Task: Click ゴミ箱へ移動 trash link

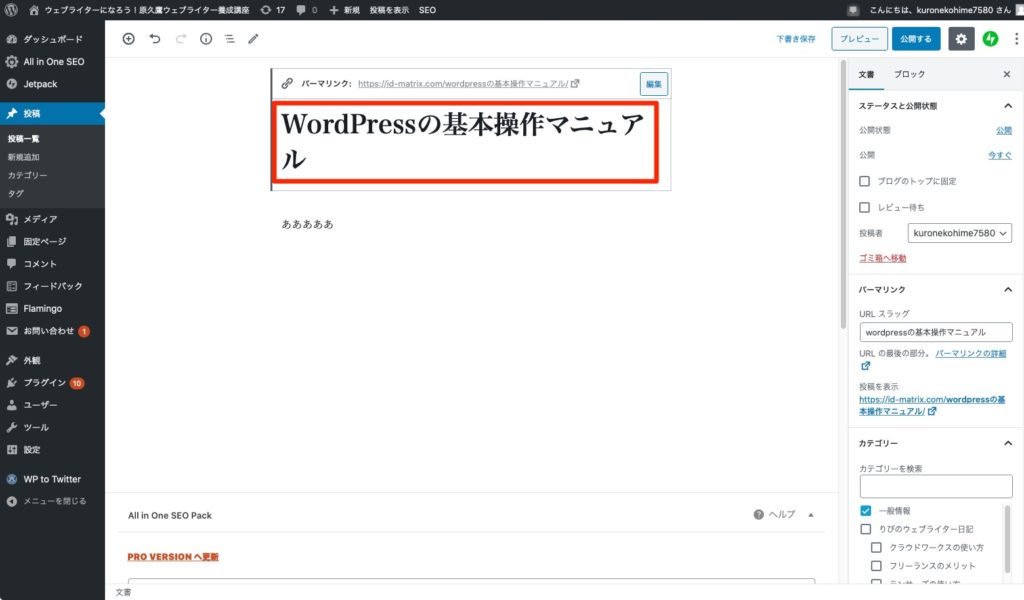Action: pos(882,258)
